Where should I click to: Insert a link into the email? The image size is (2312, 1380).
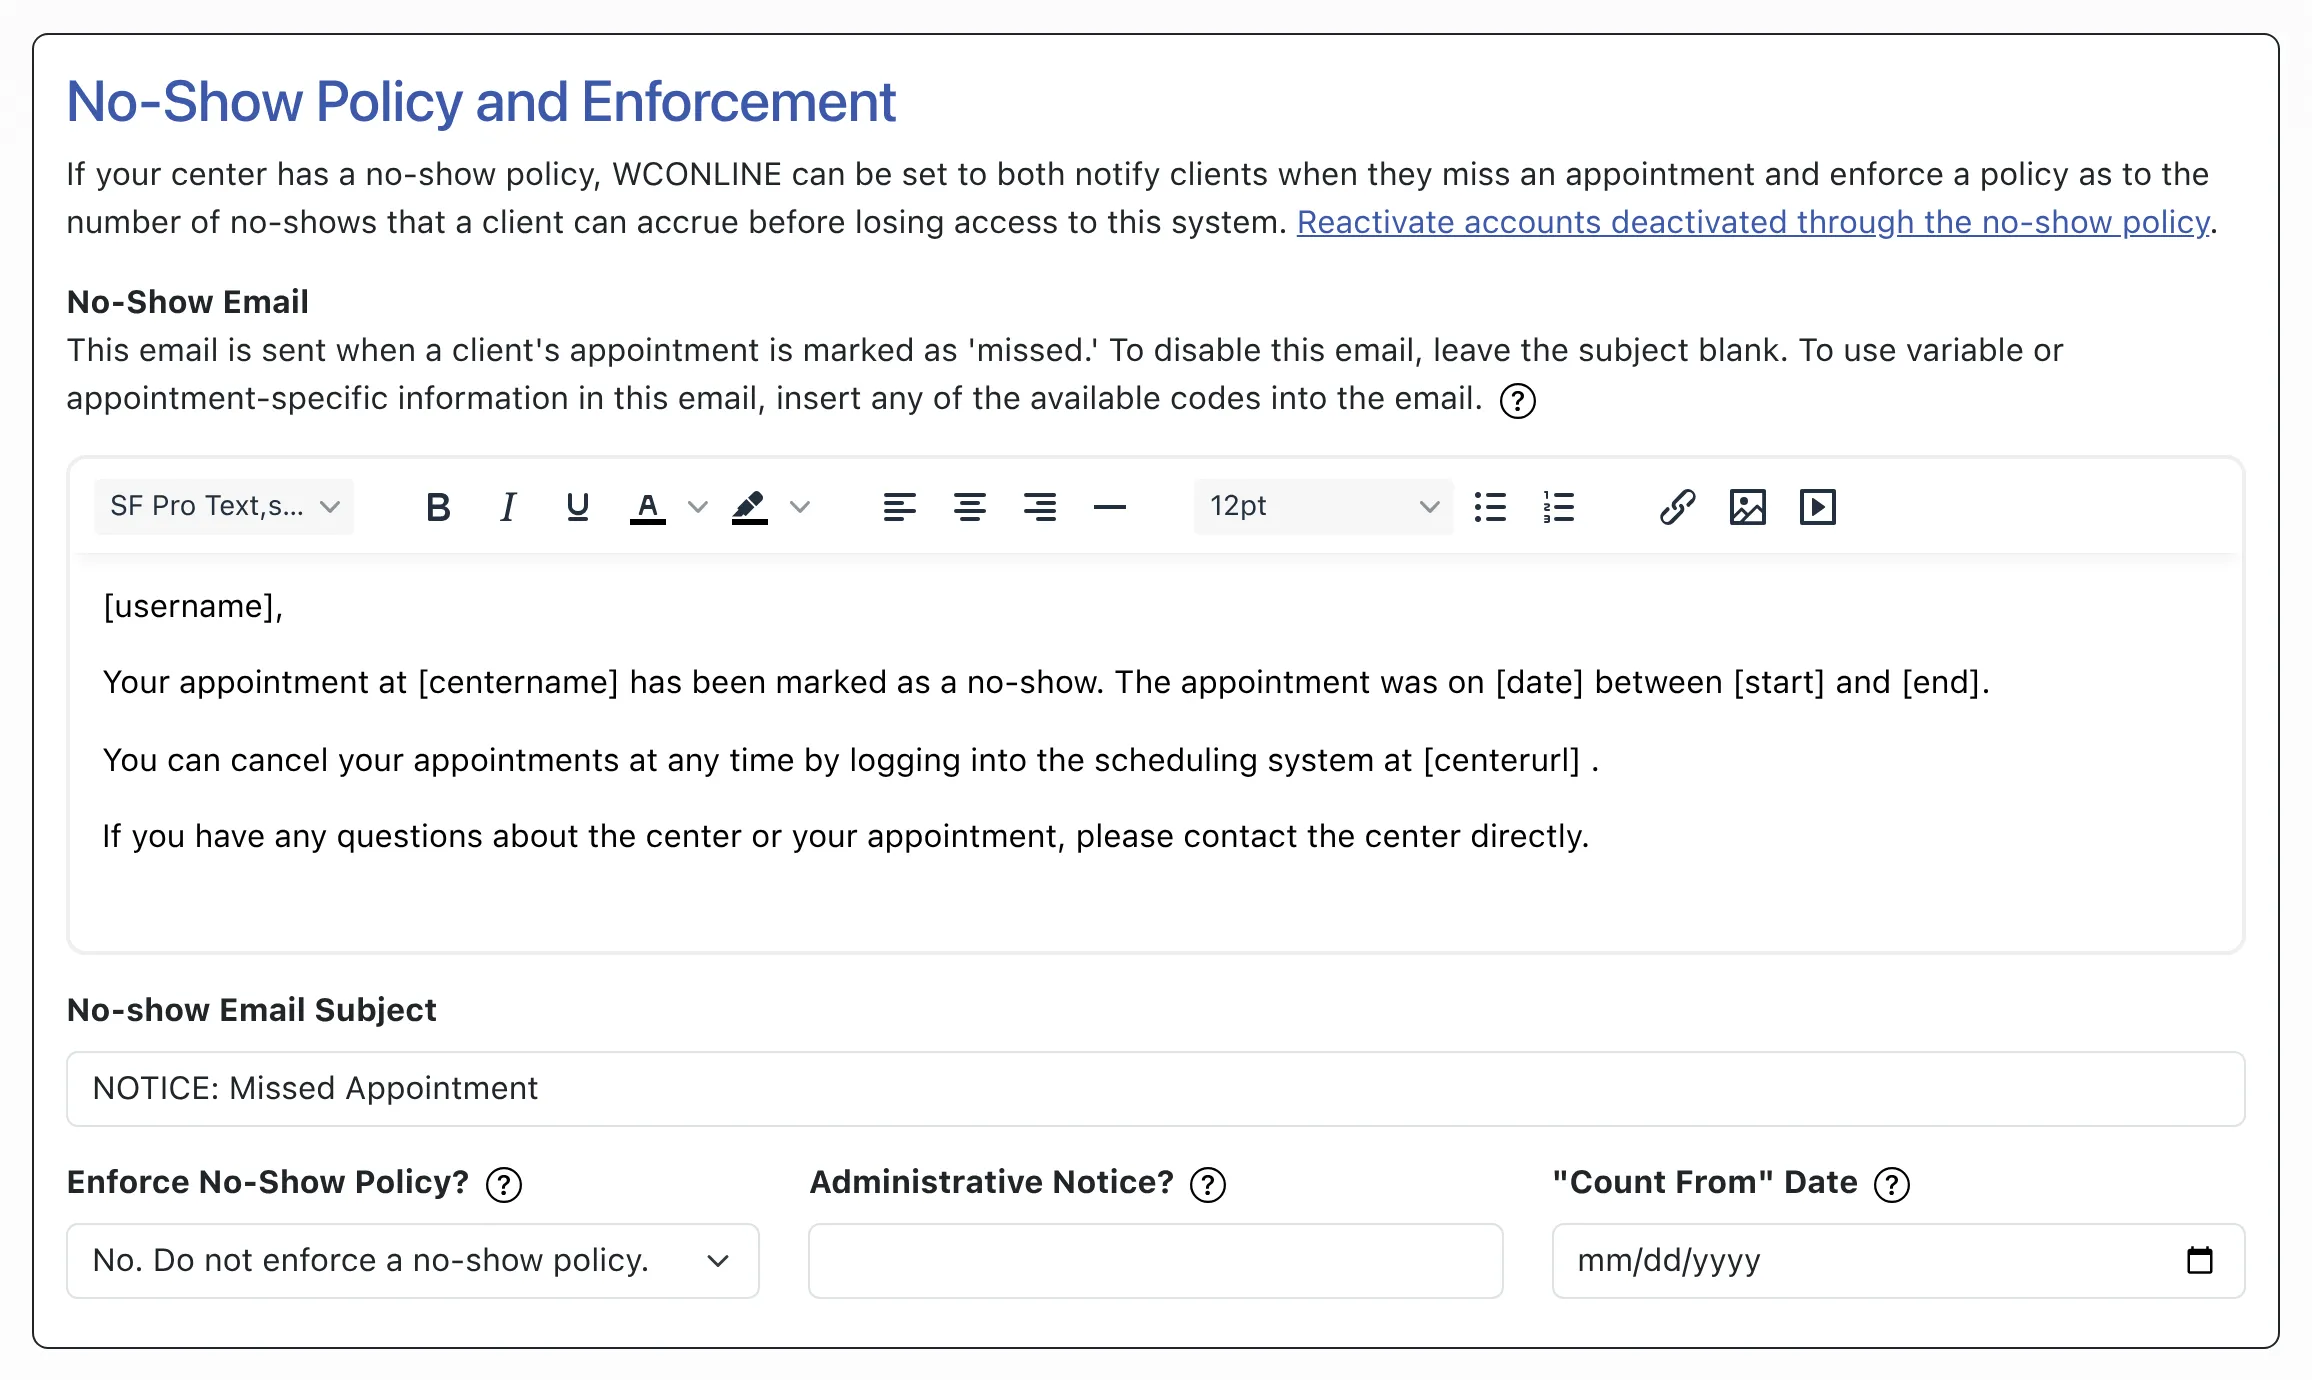[1678, 507]
